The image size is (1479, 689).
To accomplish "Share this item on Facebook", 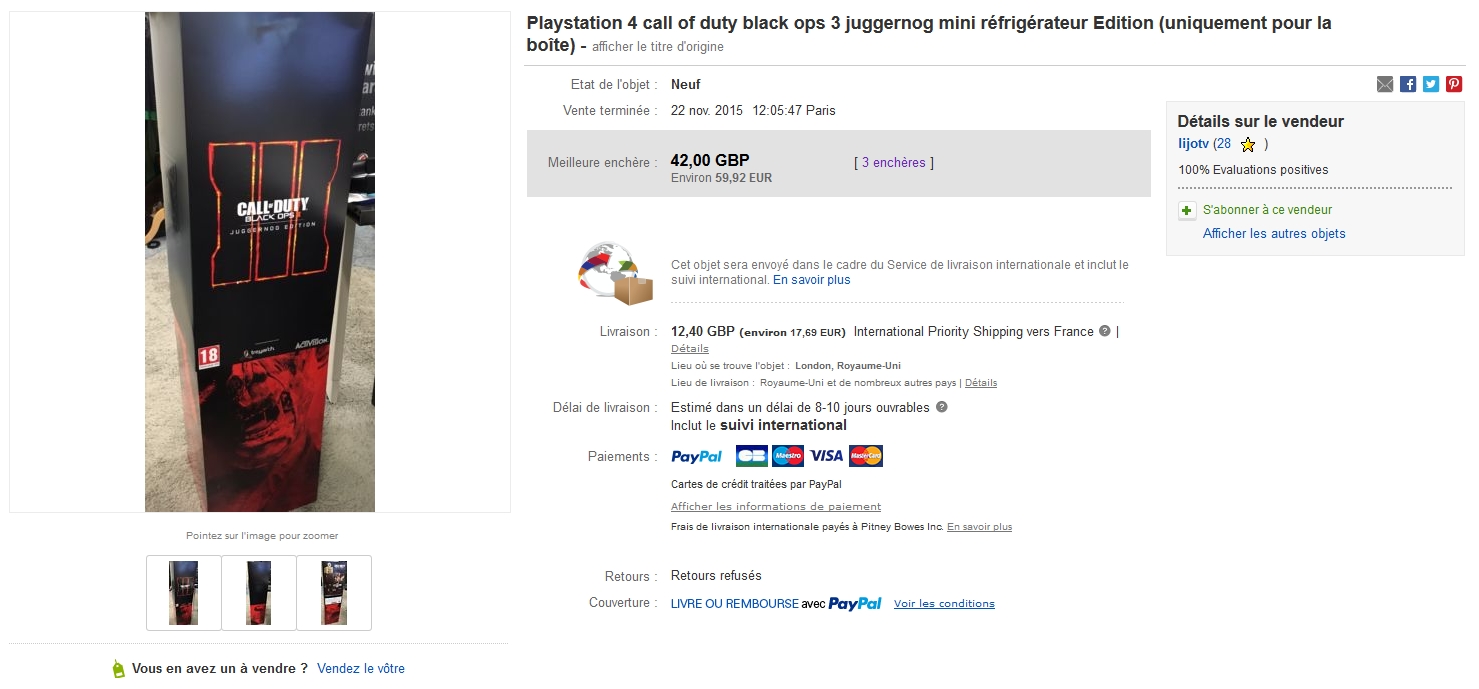I will (1408, 84).
